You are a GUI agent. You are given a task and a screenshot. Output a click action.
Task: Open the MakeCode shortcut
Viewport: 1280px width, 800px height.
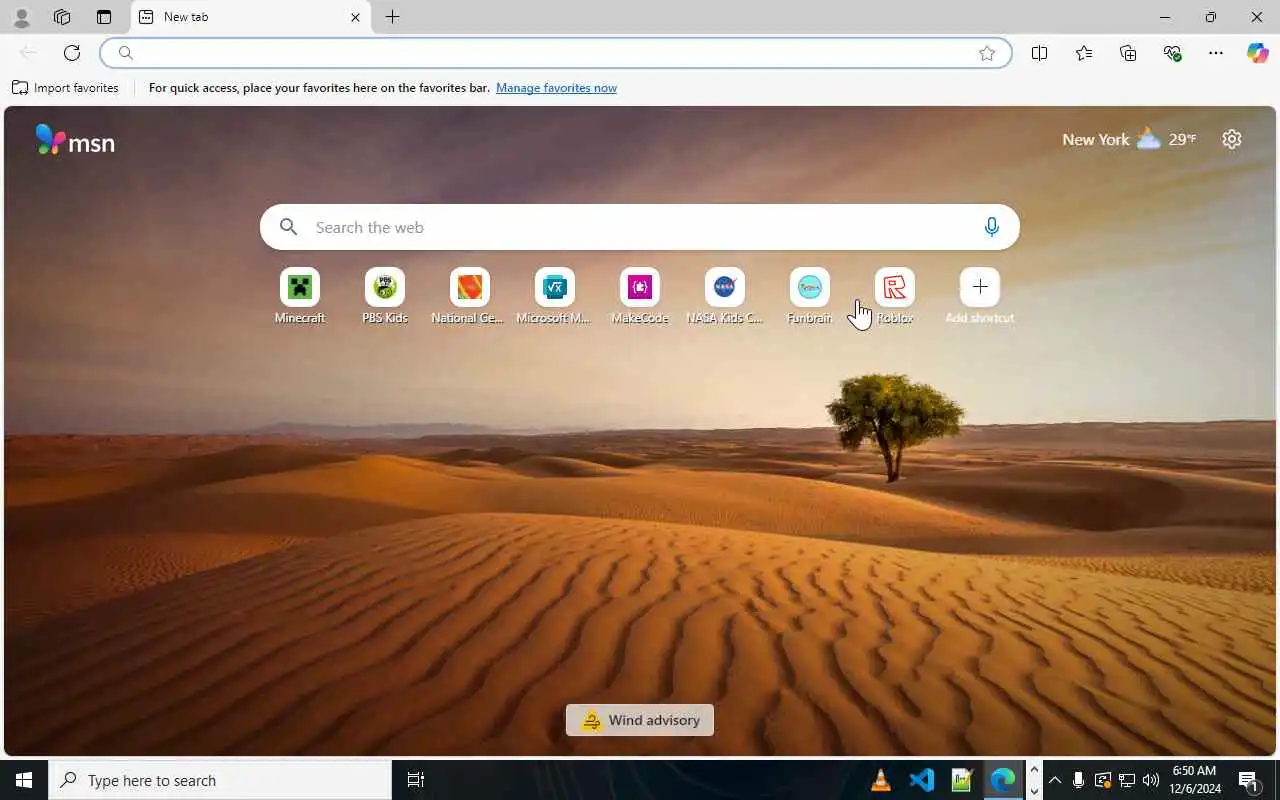[x=640, y=297]
